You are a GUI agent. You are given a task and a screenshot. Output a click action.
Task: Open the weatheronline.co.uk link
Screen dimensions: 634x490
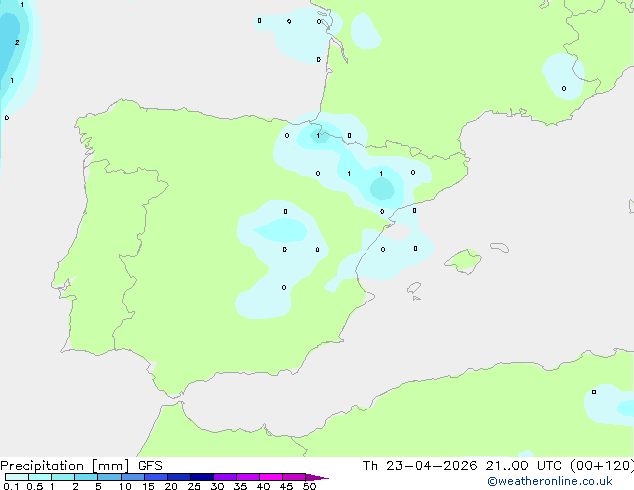click(x=550, y=481)
